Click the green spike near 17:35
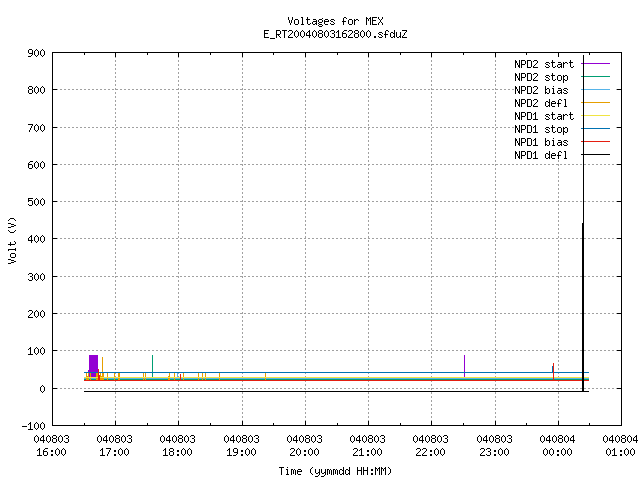The image size is (640, 480). point(152,366)
